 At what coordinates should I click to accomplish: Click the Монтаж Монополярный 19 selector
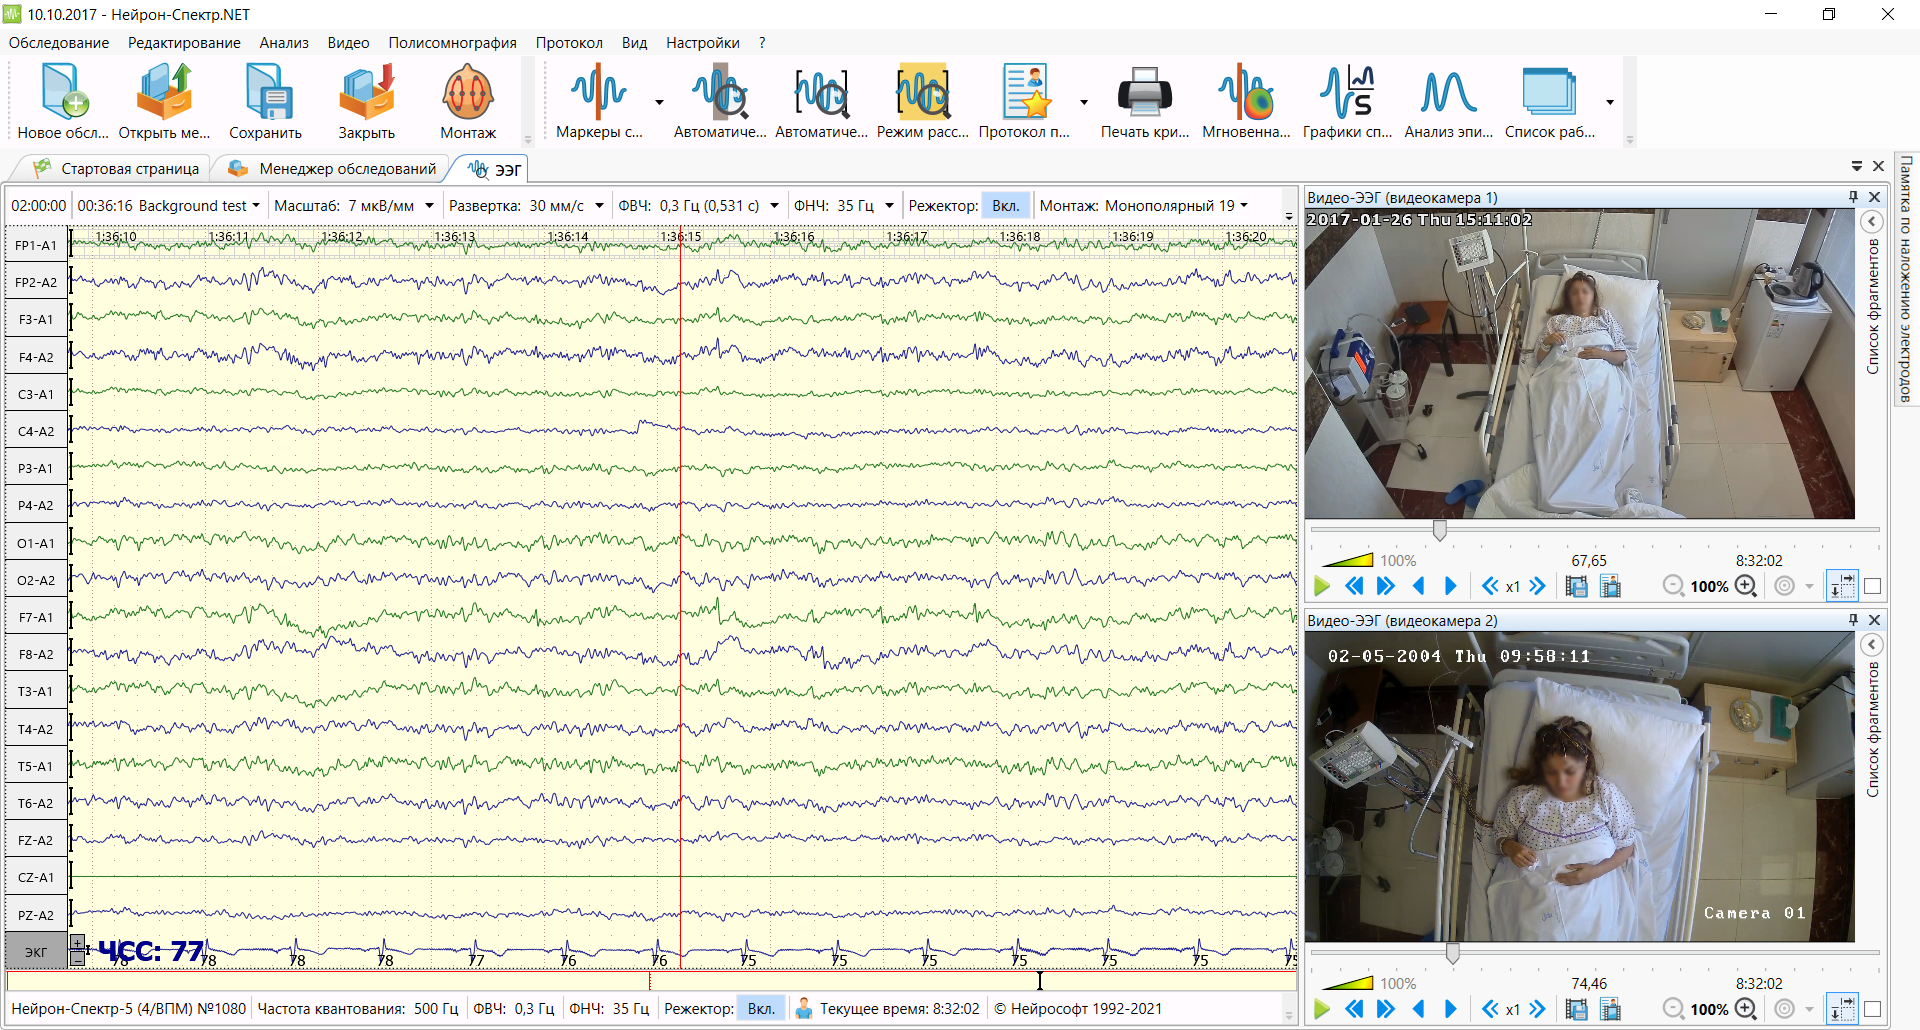pyautogui.click(x=1143, y=206)
